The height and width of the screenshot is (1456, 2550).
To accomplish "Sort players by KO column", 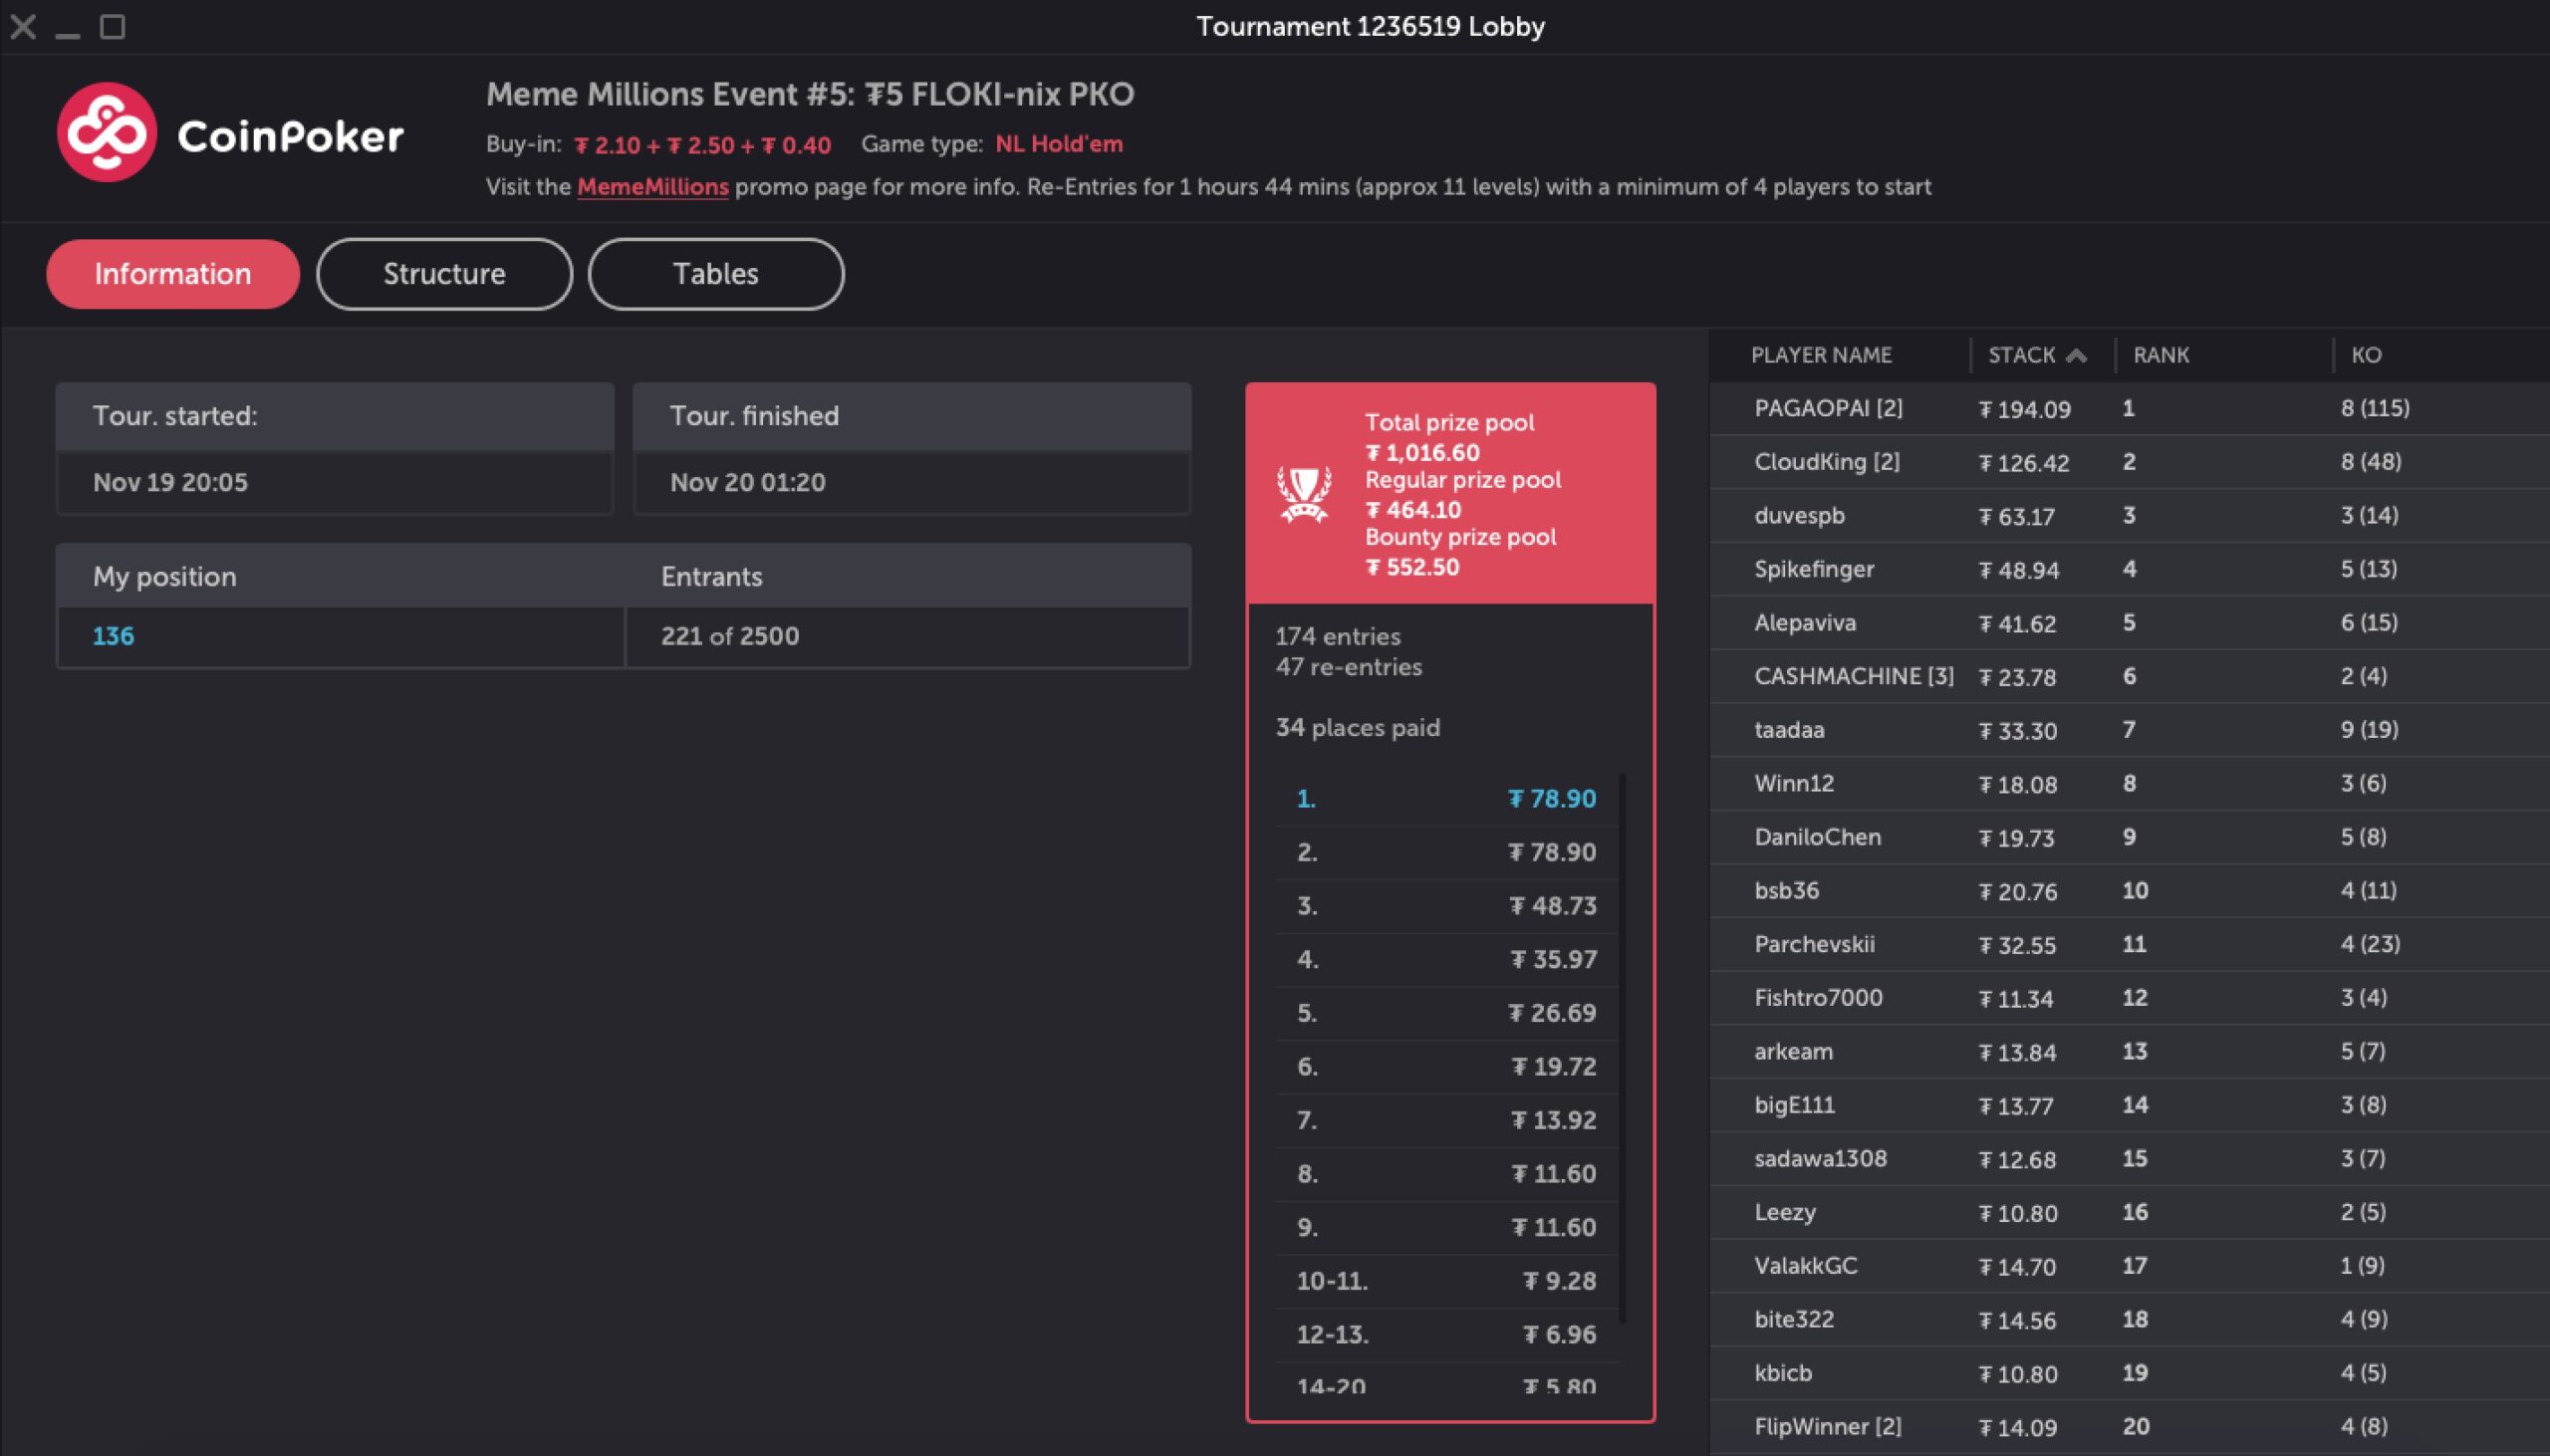I will point(2365,355).
